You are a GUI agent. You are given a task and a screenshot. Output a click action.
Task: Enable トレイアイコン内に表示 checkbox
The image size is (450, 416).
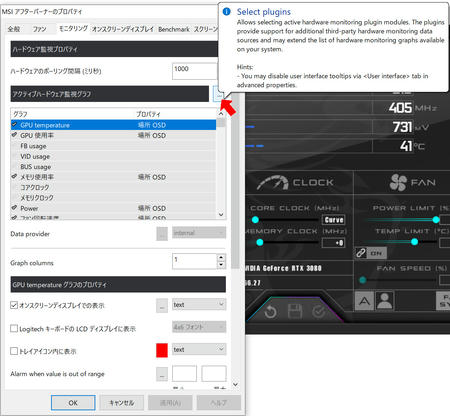click(x=14, y=351)
